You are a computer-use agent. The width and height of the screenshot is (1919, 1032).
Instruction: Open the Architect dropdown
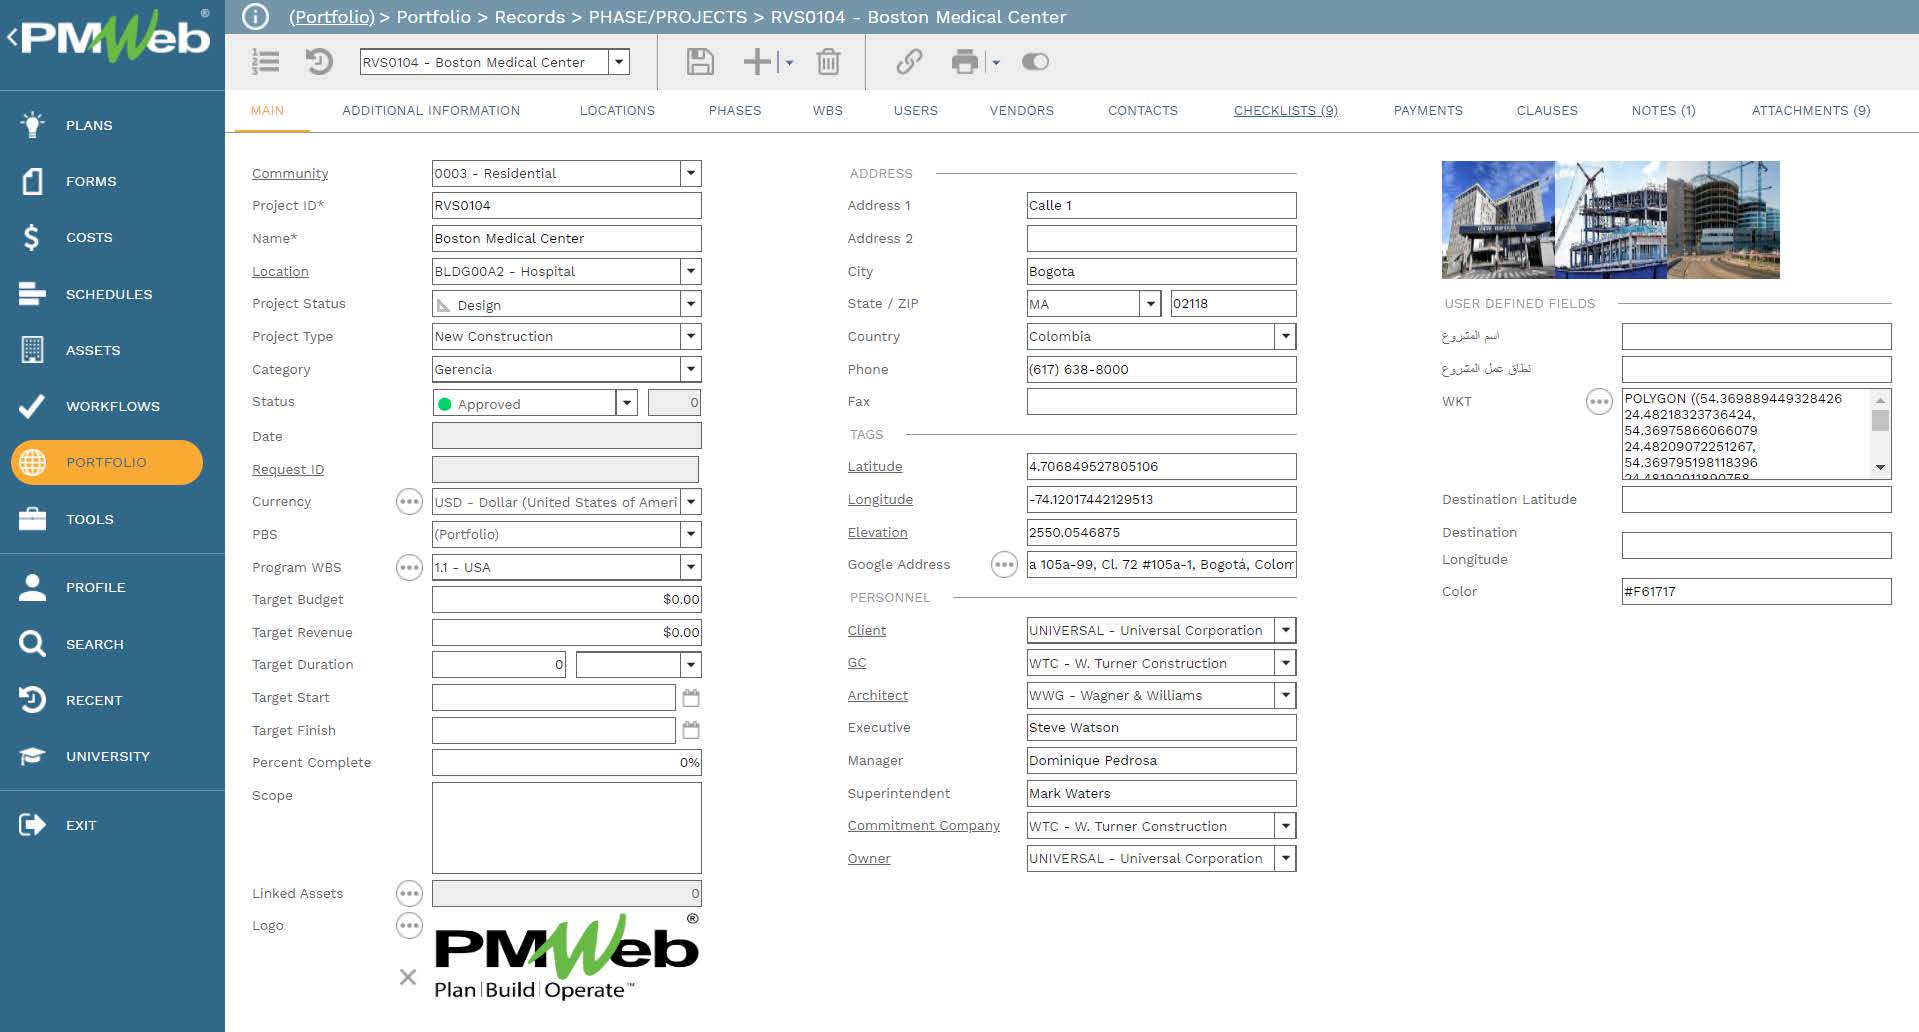pyautogui.click(x=1286, y=695)
